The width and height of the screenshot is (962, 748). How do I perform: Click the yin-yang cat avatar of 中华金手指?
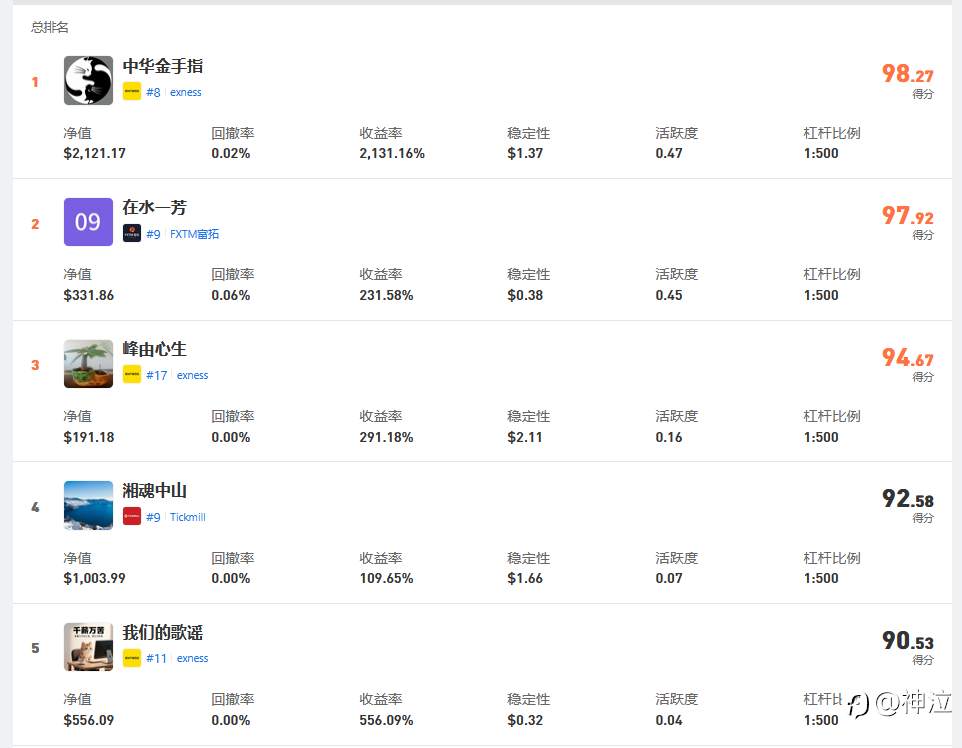pos(88,80)
